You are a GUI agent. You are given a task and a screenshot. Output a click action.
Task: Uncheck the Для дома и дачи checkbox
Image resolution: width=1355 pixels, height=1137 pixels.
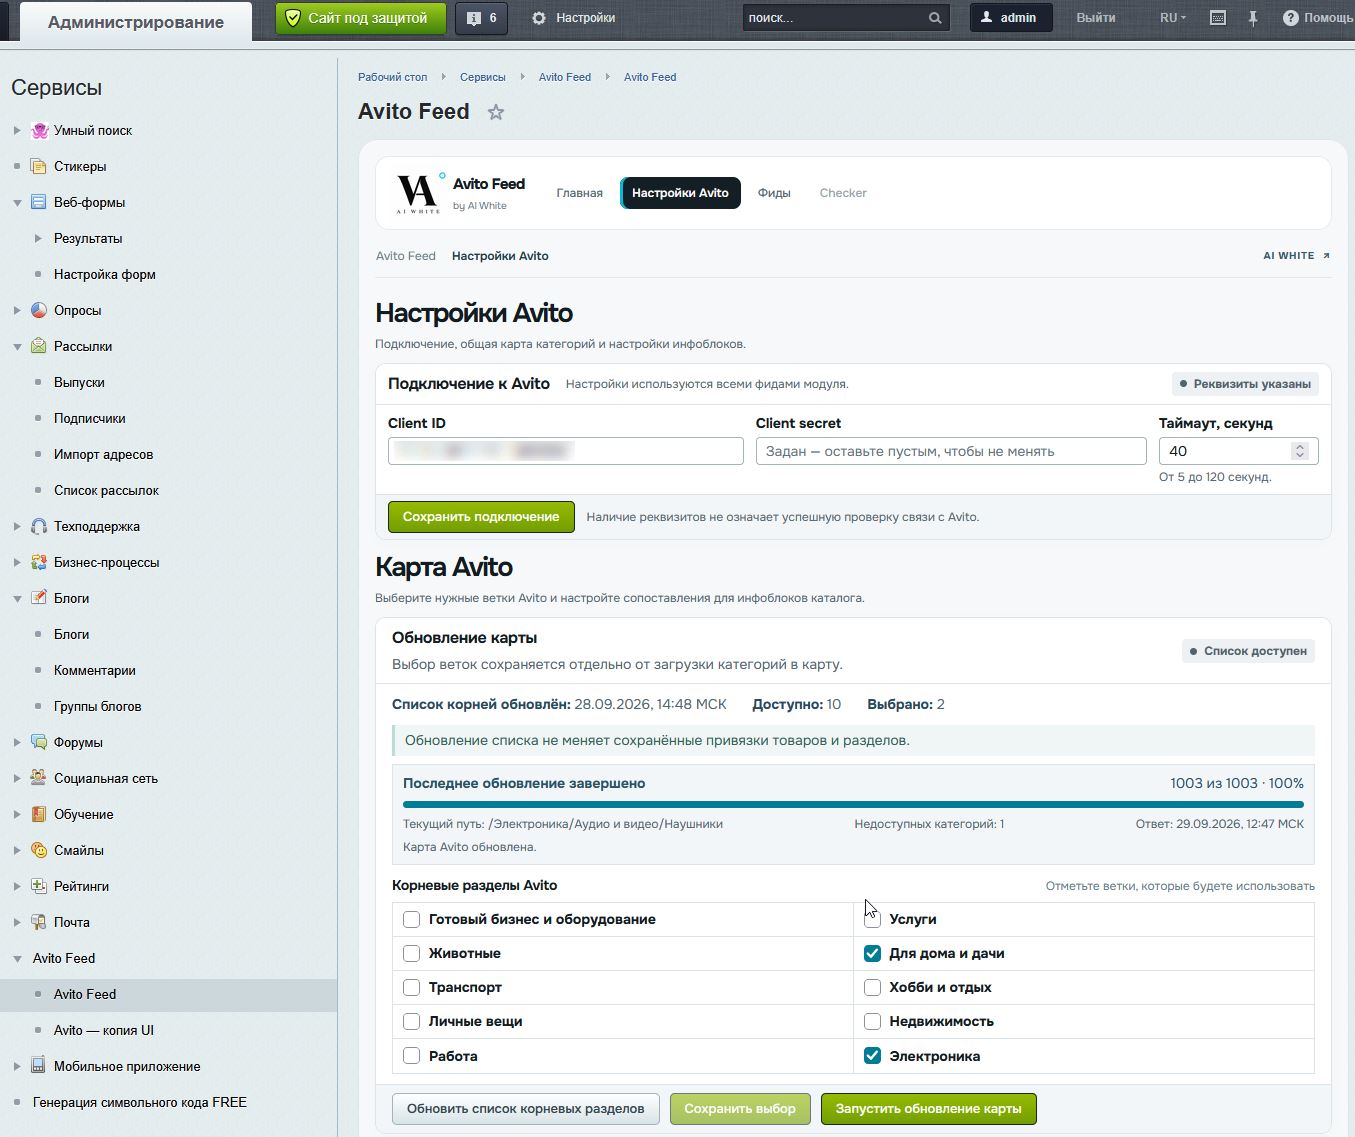point(872,953)
